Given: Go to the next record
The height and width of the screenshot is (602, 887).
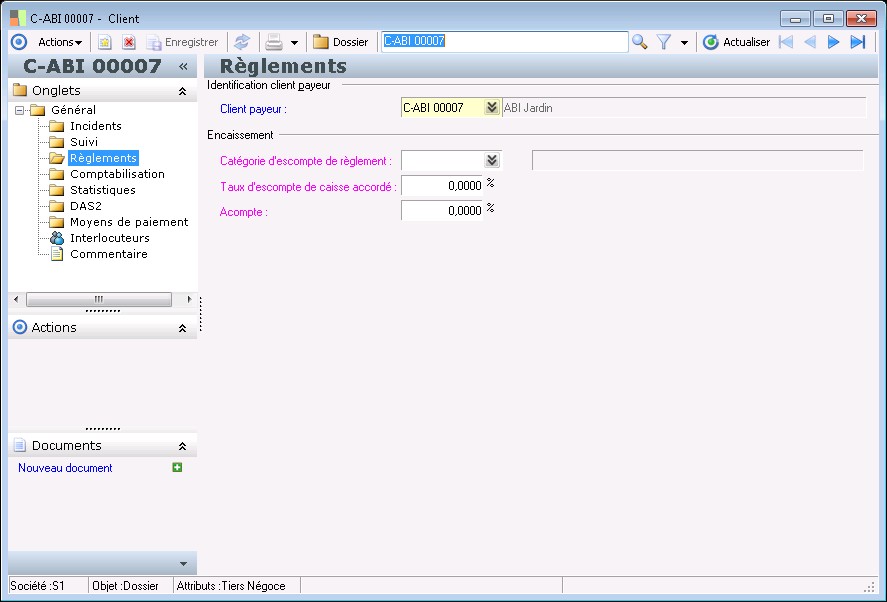Looking at the screenshot, I should tap(833, 42).
